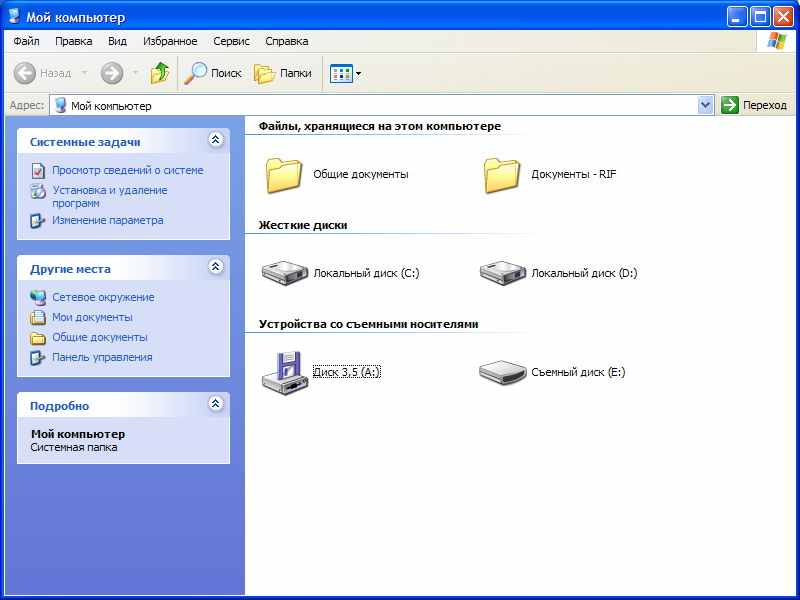Click the Системные задачи header text
The image size is (800, 600).
pos(85,142)
